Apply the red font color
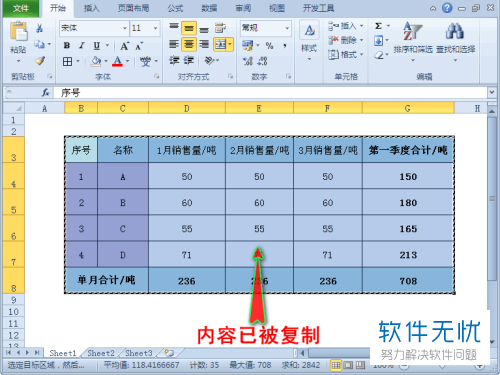 pos(117,61)
